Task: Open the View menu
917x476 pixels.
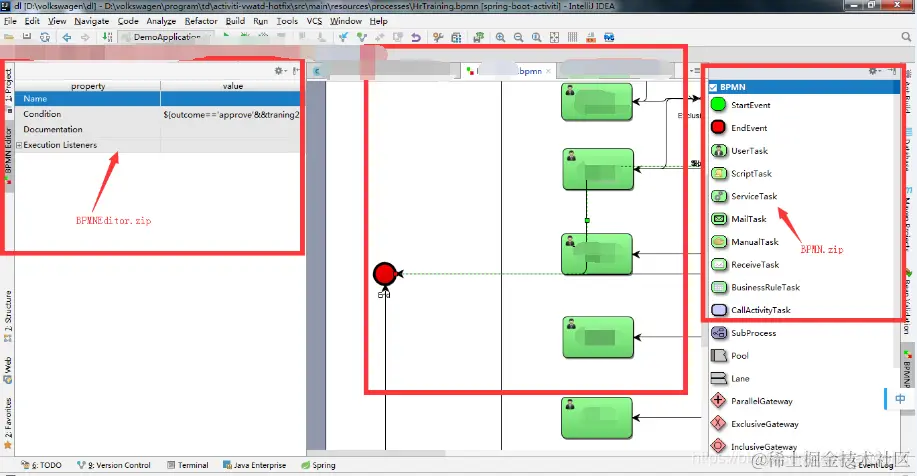Action: [57, 21]
